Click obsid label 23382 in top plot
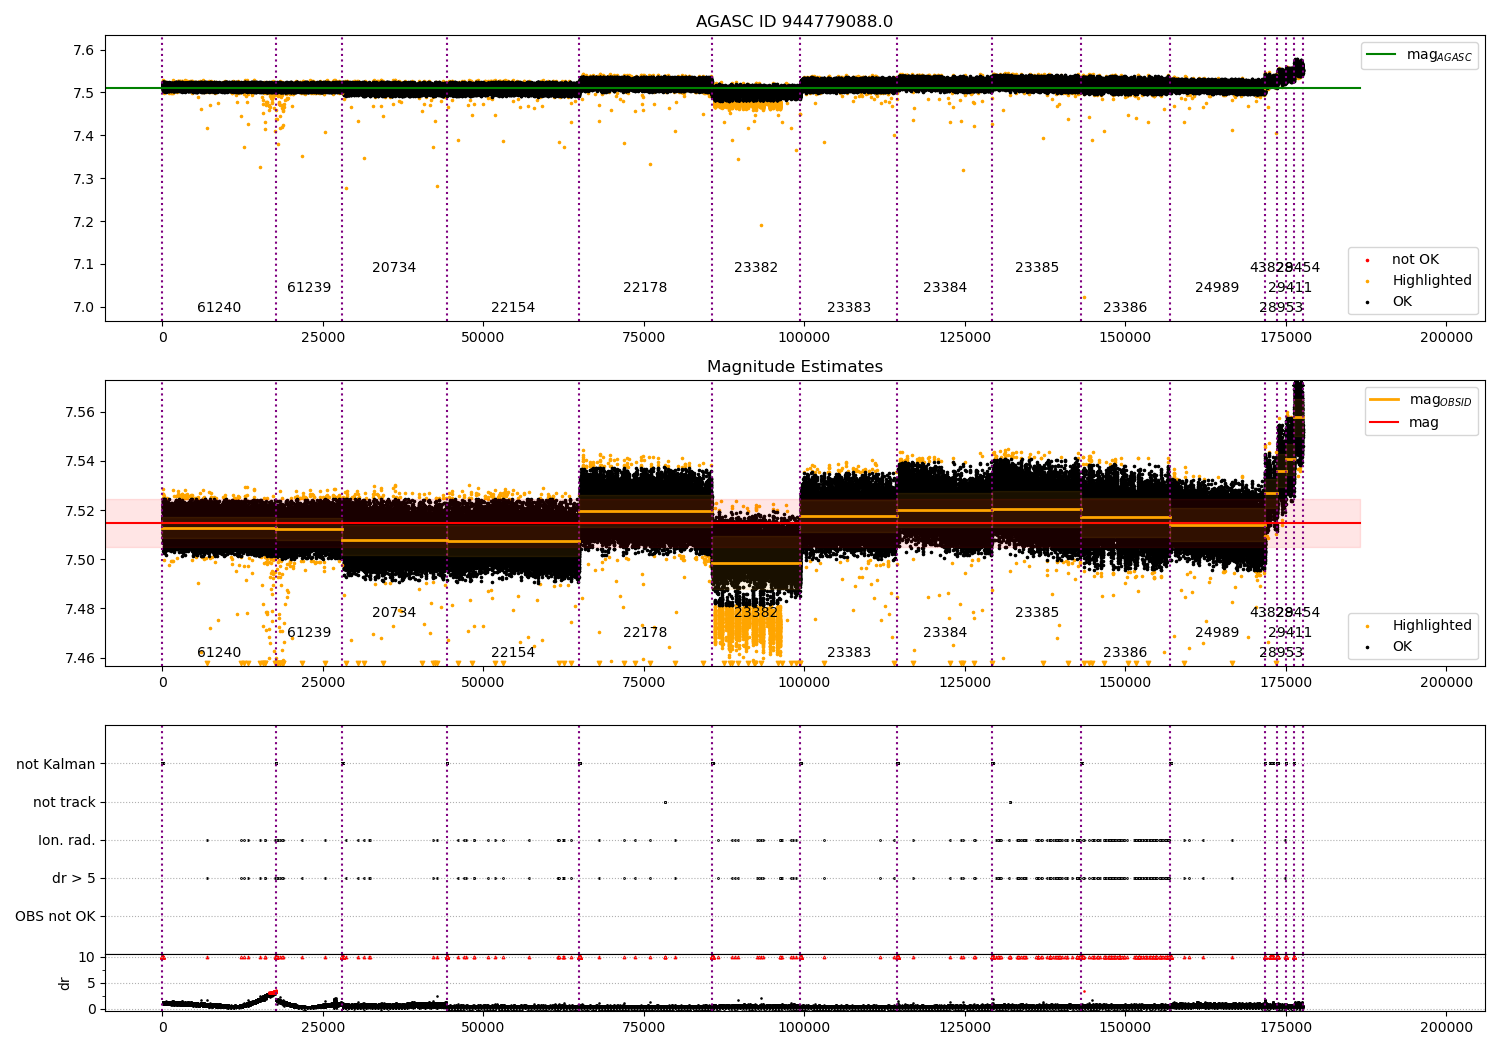1500x1050 pixels. coord(756,267)
